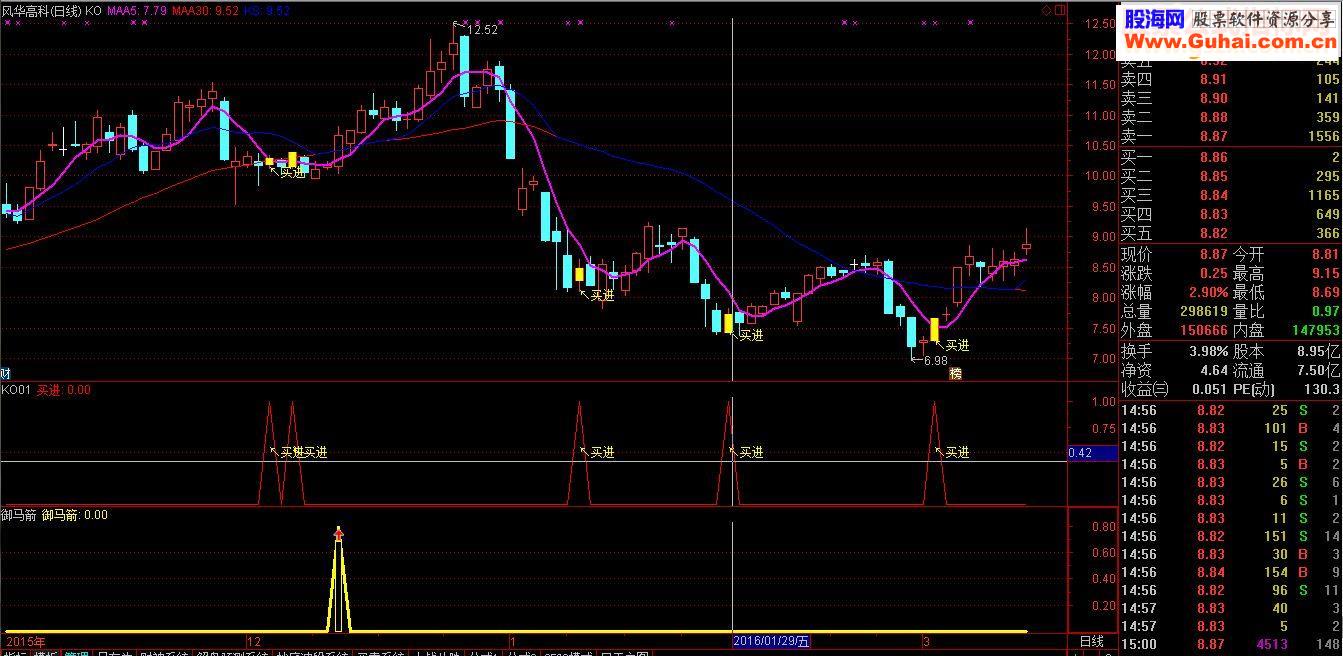
Task: Select the 买一 row at 8.86
Action: click(x=1229, y=157)
